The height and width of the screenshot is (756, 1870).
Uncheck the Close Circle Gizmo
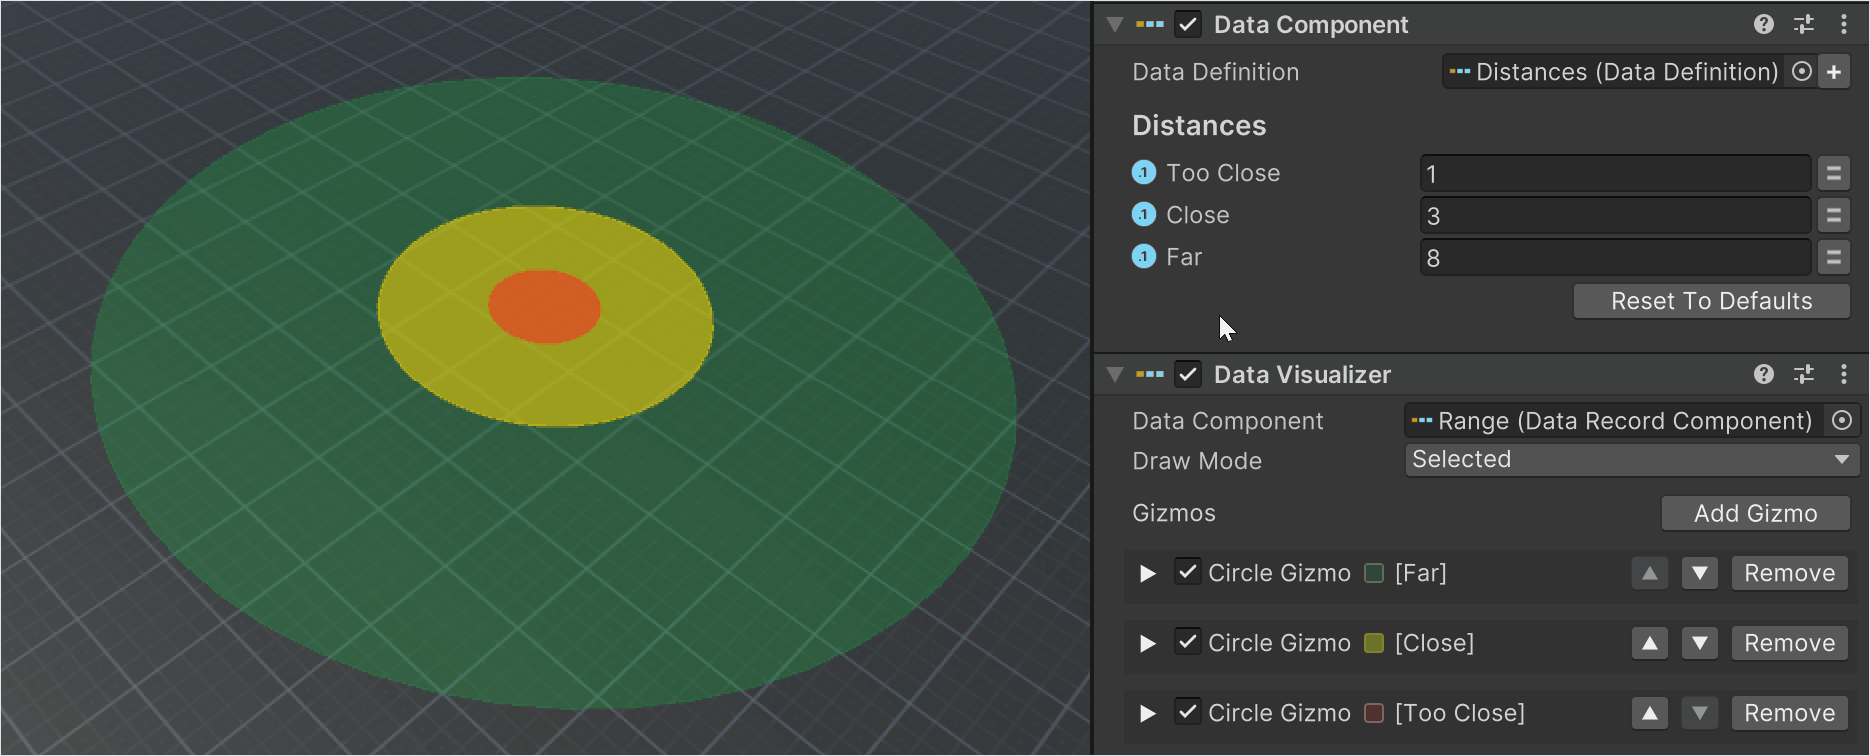click(1188, 642)
